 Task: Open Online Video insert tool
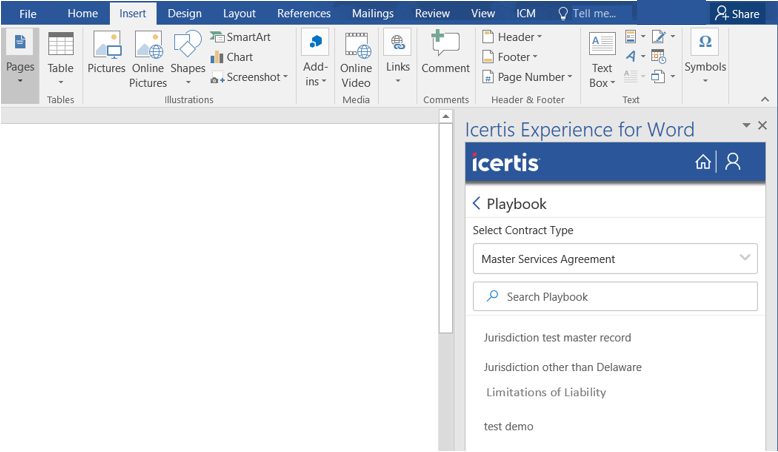(x=356, y=58)
